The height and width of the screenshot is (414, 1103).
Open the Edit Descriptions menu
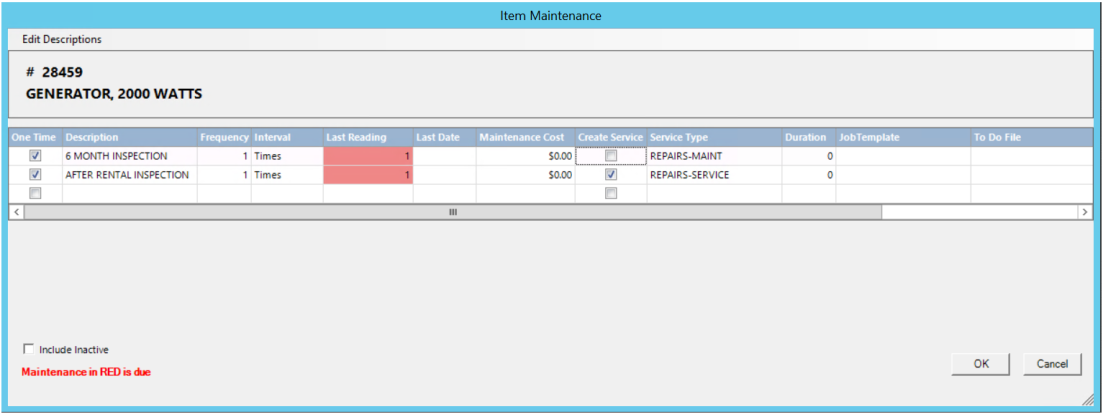point(62,39)
